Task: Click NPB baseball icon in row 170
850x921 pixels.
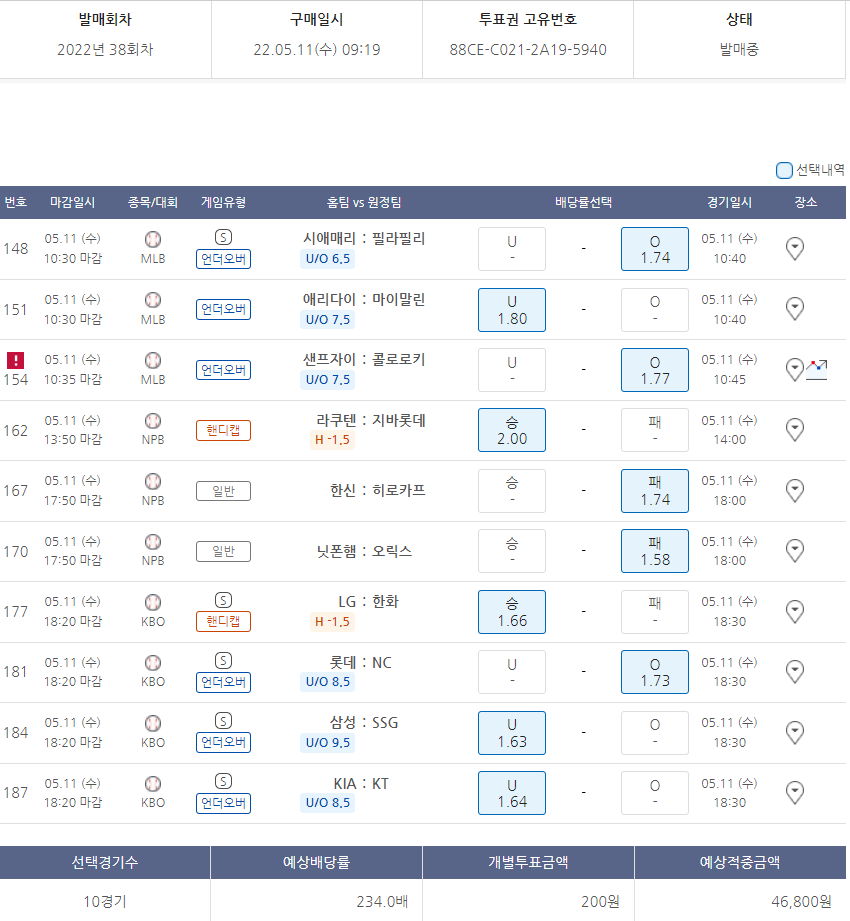Action: coord(153,542)
